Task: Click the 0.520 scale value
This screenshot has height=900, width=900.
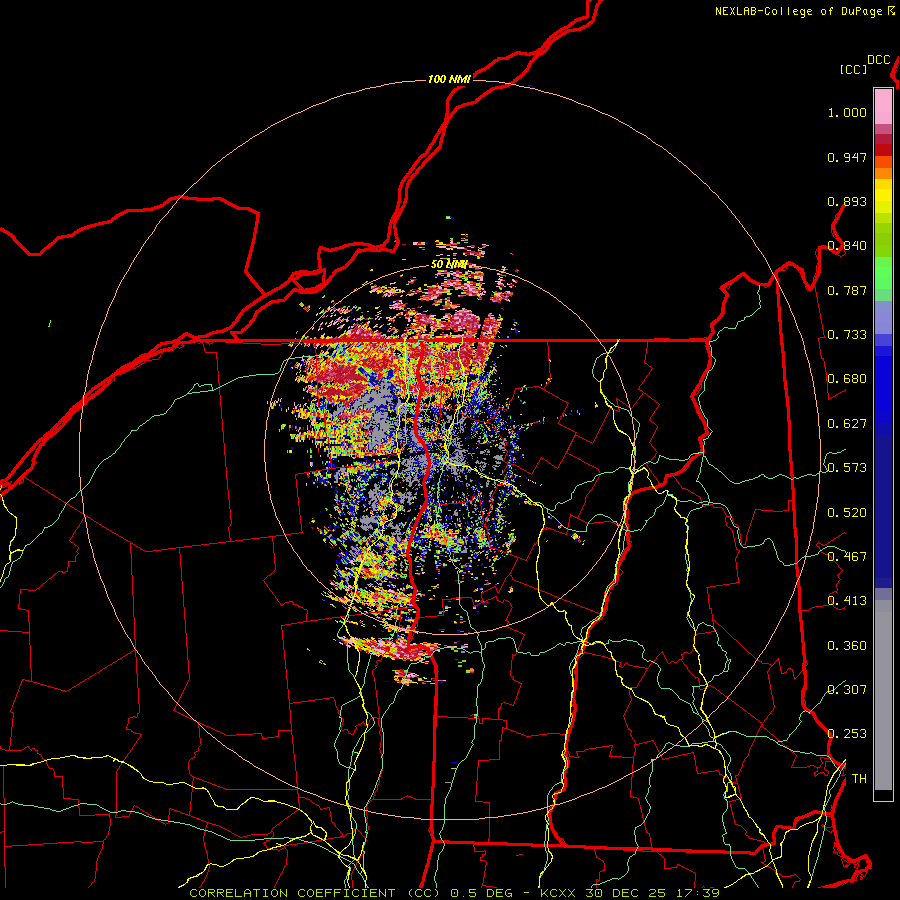Action: pos(847,513)
